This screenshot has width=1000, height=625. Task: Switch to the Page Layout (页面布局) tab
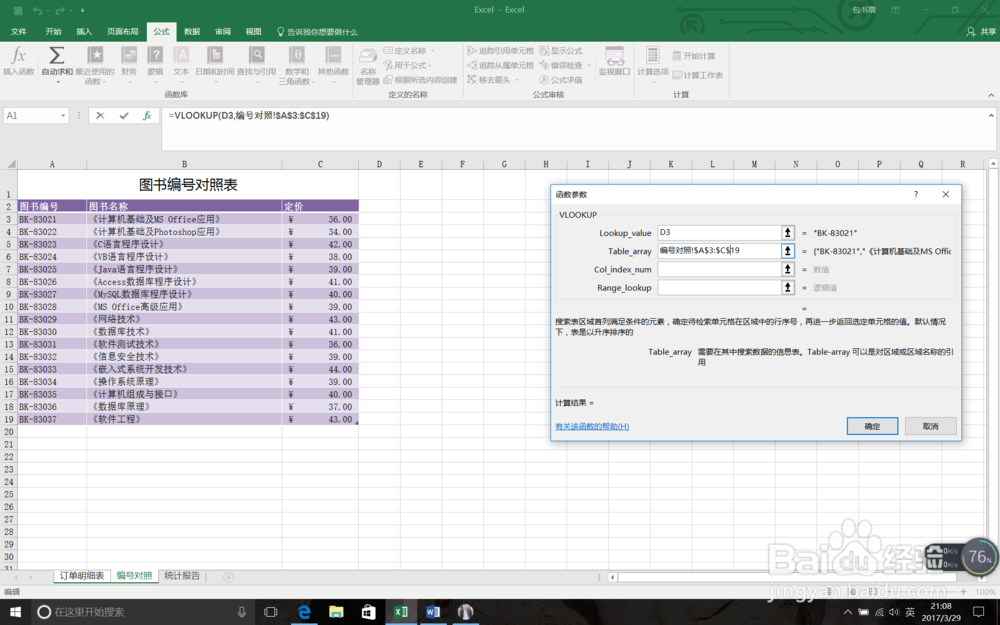point(122,31)
